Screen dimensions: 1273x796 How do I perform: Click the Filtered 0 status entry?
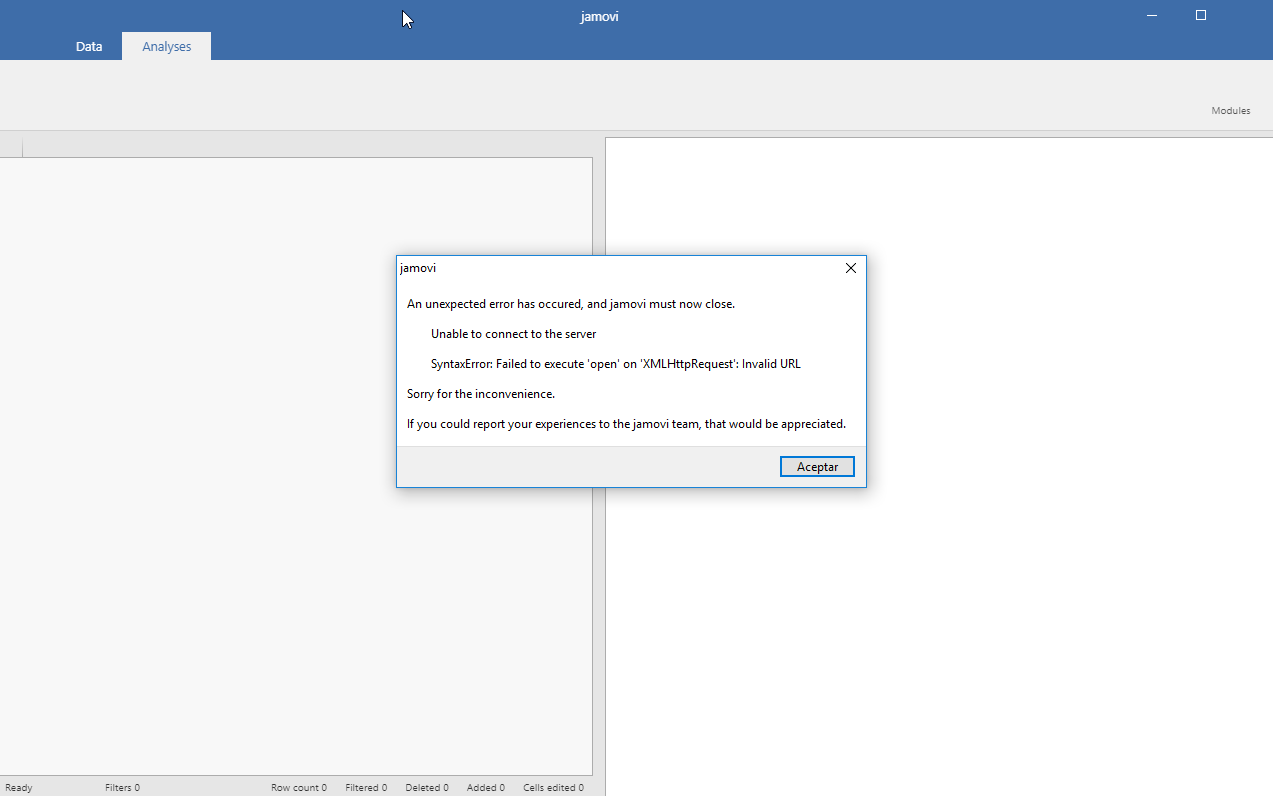[366, 788]
